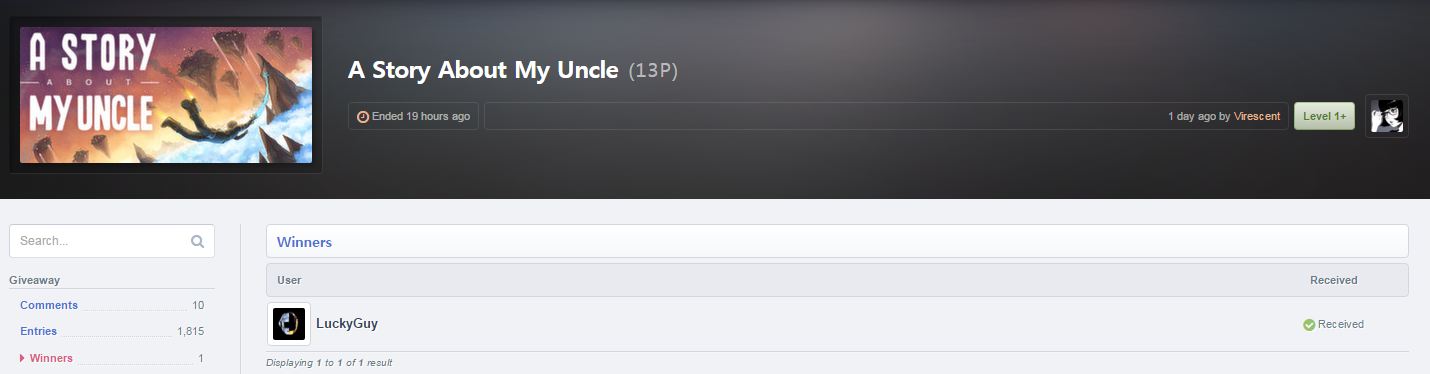Focus the Search... input field
The height and width of the screenshot is (374, 1430).
pyautogui.click(x=112, y=241)
